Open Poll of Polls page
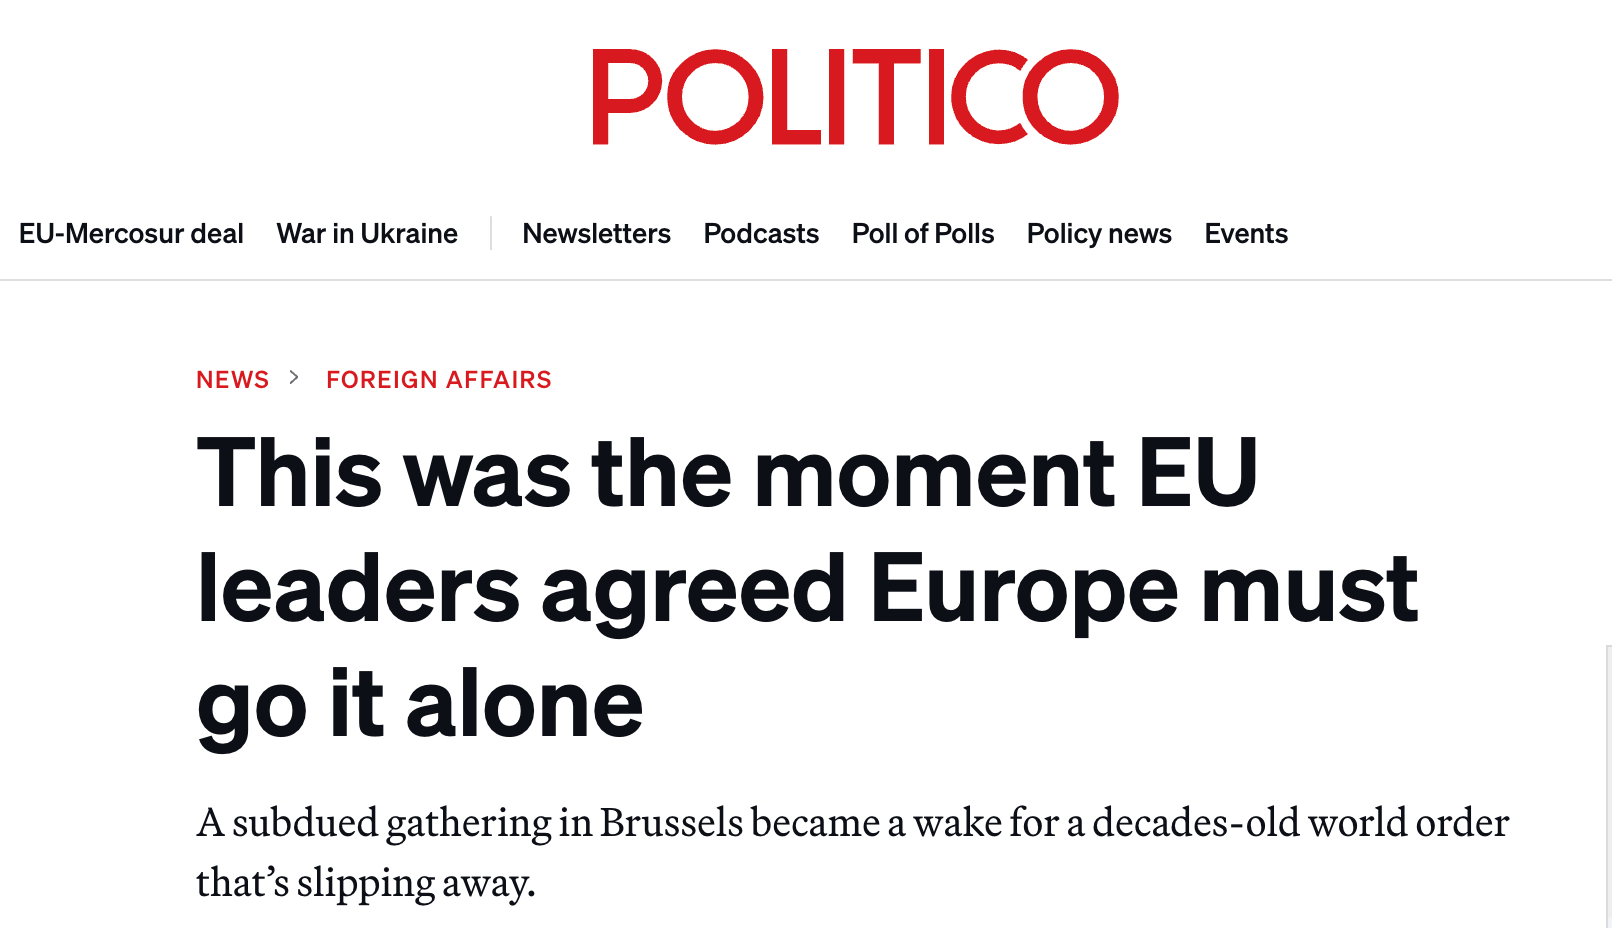 pos(922,234)
